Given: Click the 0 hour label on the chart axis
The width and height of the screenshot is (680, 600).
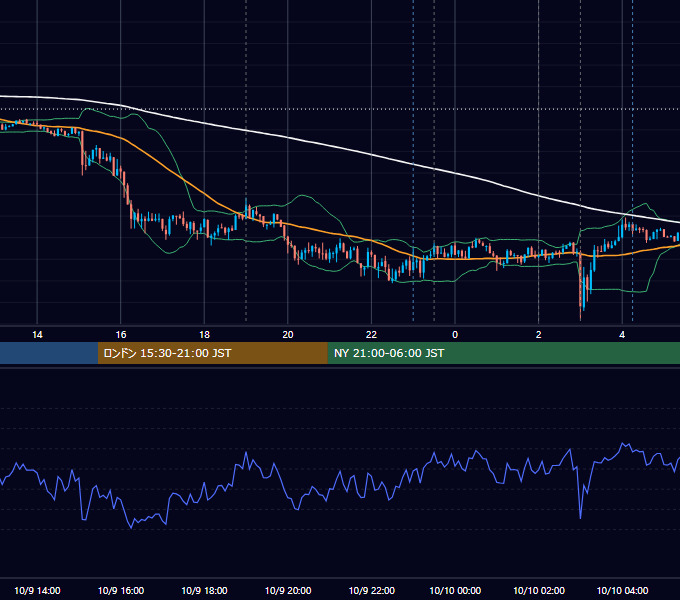Looking at the screenshot, I should 455,335.
